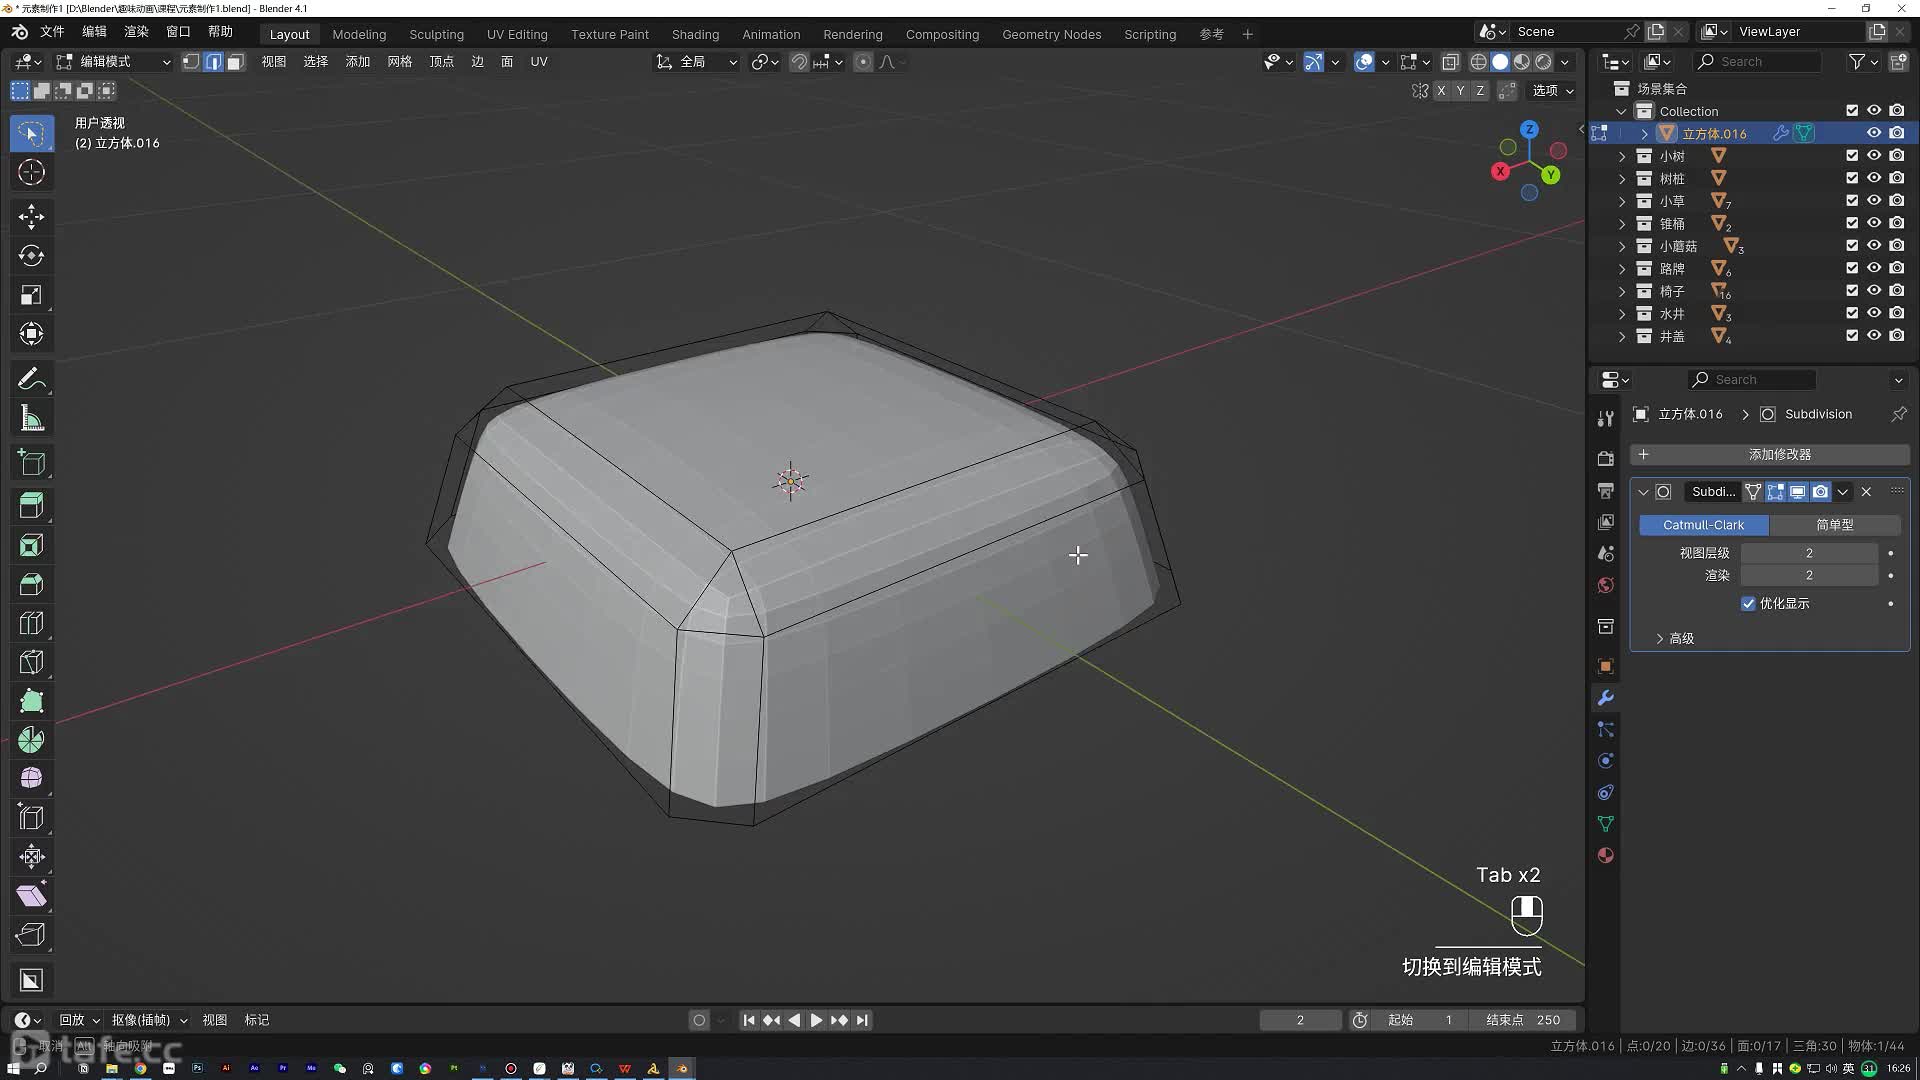Select the Smooth vertices tool

[x=31, y=778]
